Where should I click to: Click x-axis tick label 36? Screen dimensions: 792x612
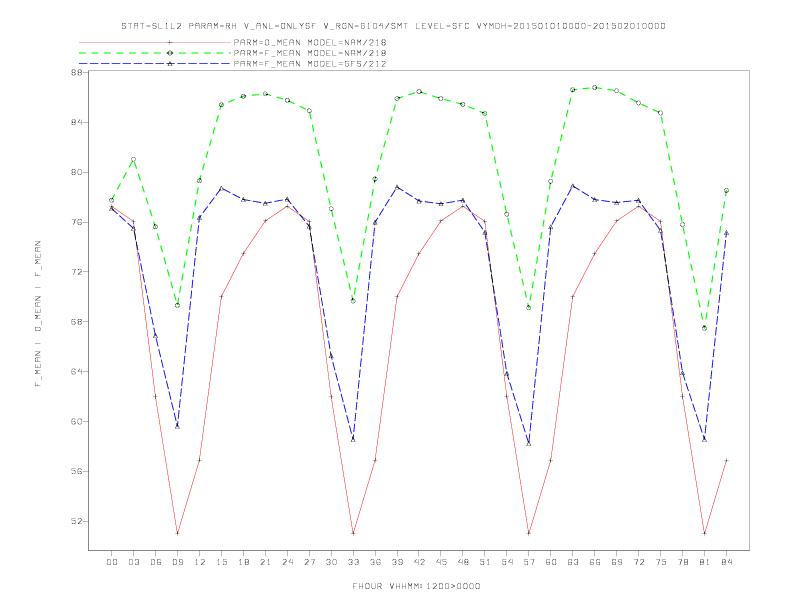[375, 562]
